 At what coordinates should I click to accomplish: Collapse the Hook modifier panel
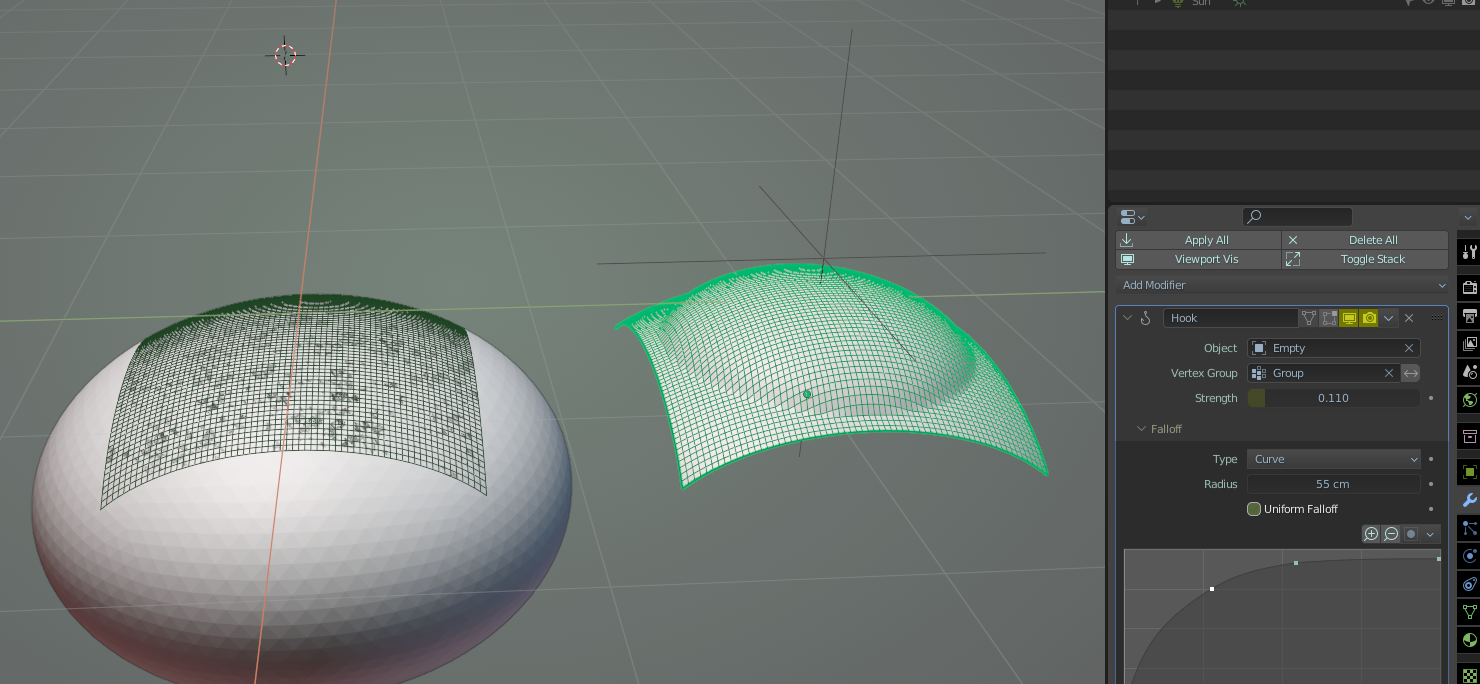pos(1128,318)
